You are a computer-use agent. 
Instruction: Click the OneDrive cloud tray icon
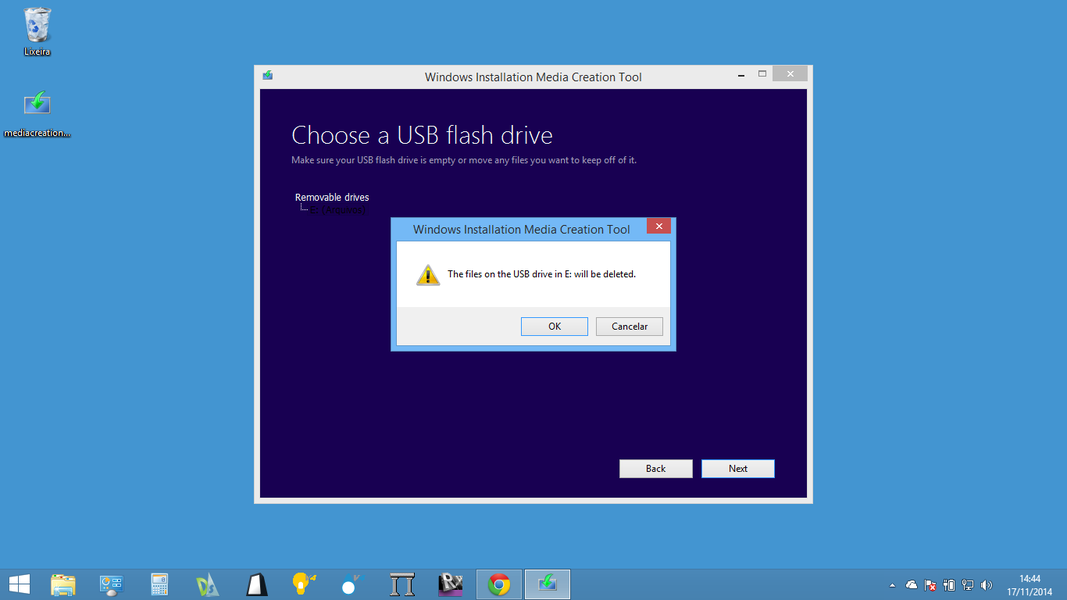pos(911,585)
